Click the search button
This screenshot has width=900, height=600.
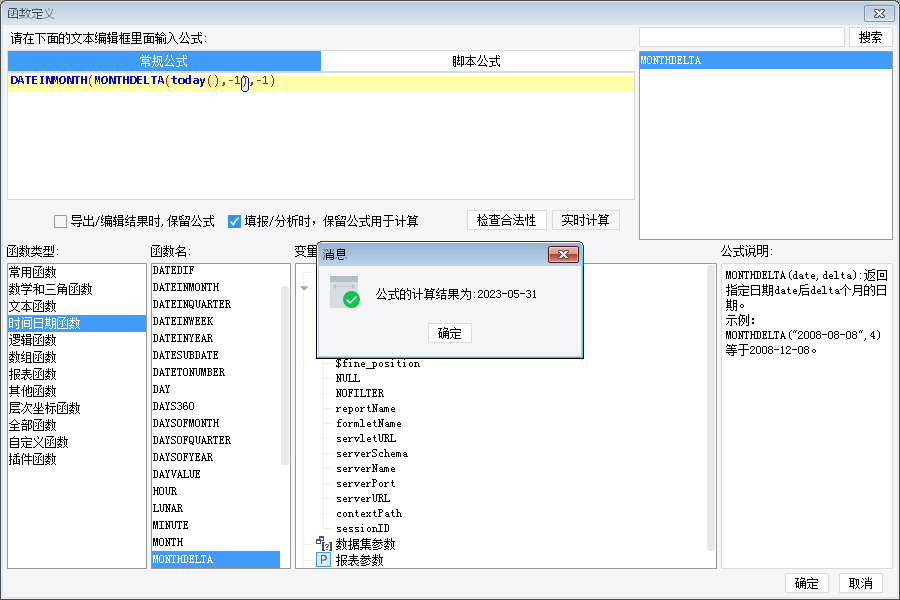click(x=870, y=37)
